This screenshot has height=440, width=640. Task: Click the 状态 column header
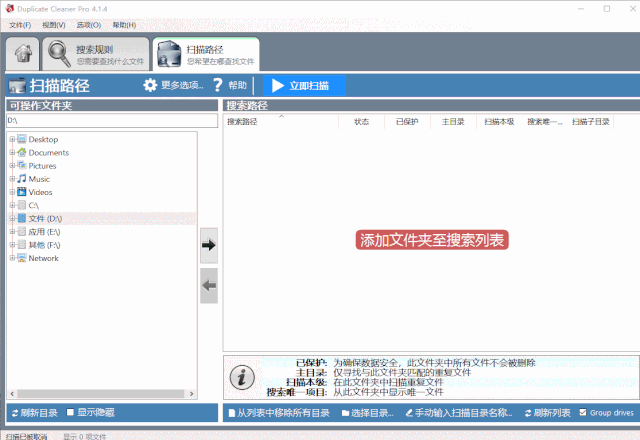pos(361,122)
